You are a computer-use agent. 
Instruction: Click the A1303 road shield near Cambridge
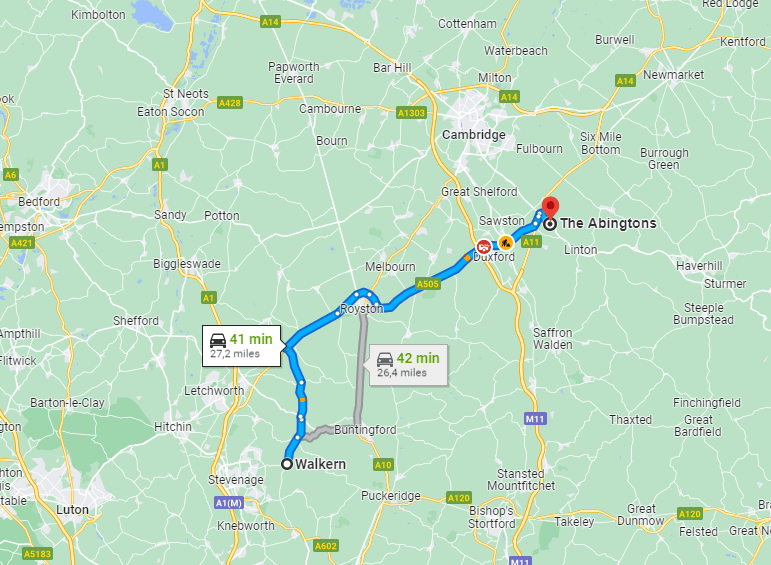pyautogui.click(x=411, y=113)
